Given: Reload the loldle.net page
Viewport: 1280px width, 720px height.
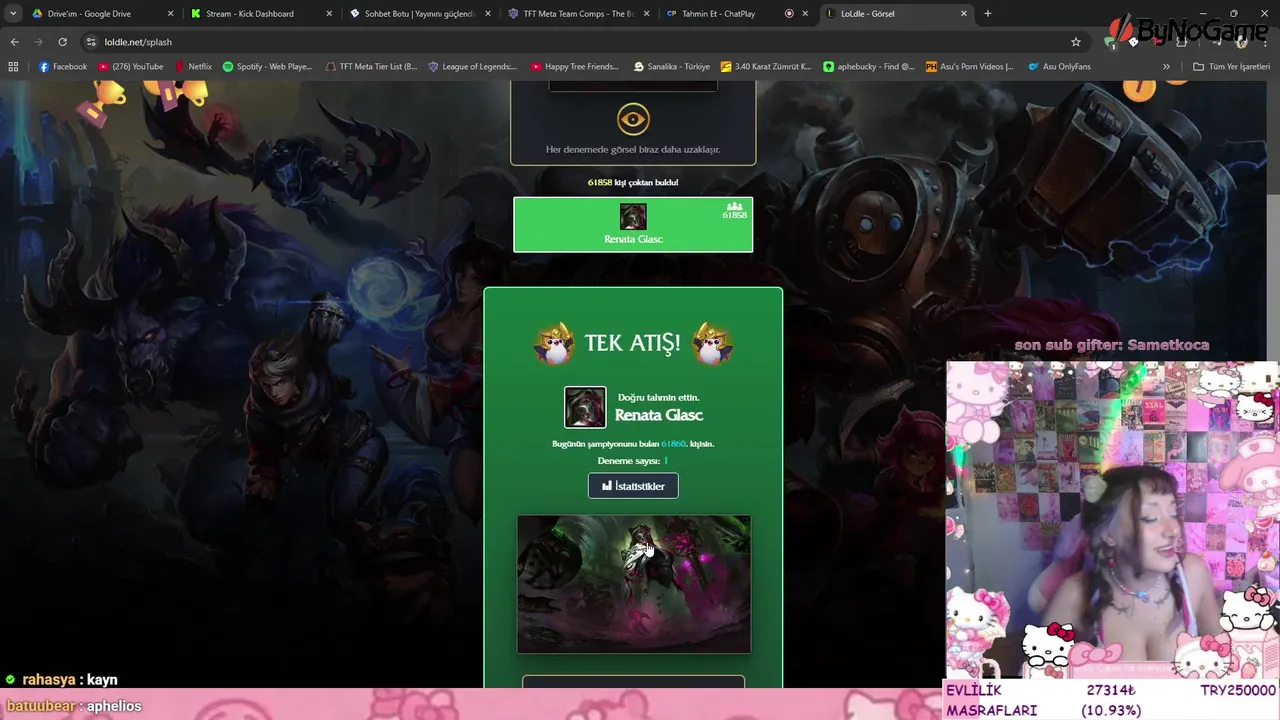Looking at the screenshot, I should pos(62,42).
